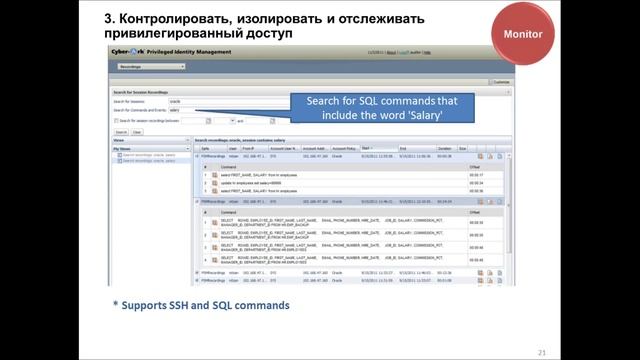The image size is (640, 360).
Task: Click the document icon on the third session row
Action: pyautogui.click(x=500, y=273)
